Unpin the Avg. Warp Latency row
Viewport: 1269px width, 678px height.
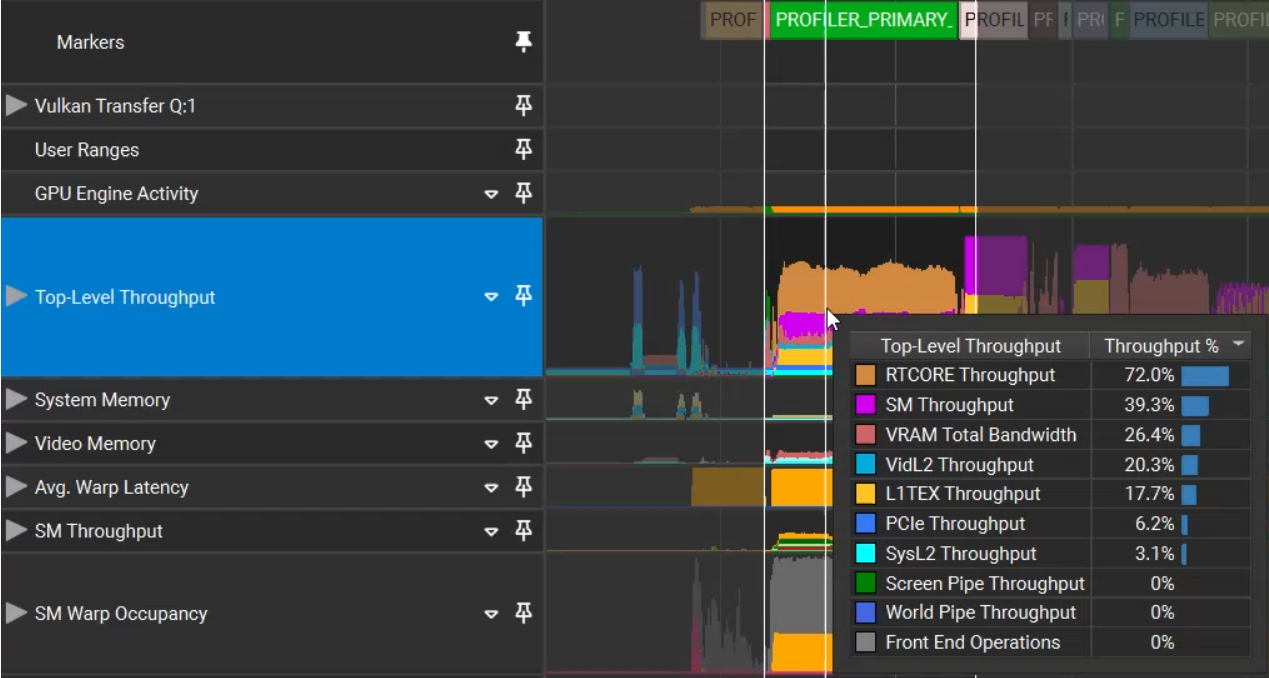coord(521,487)
